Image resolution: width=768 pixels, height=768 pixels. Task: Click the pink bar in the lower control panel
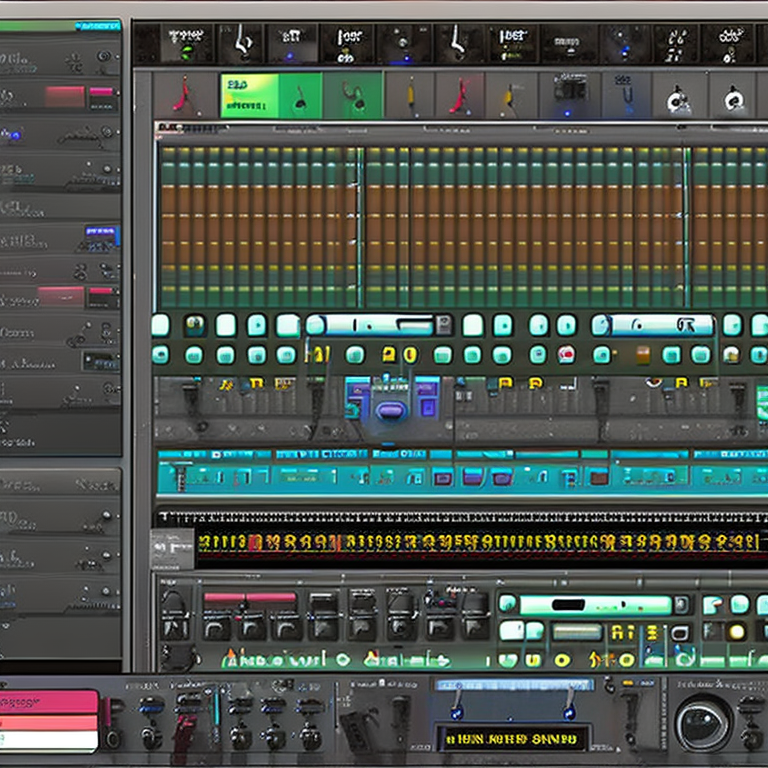(250, 597)
